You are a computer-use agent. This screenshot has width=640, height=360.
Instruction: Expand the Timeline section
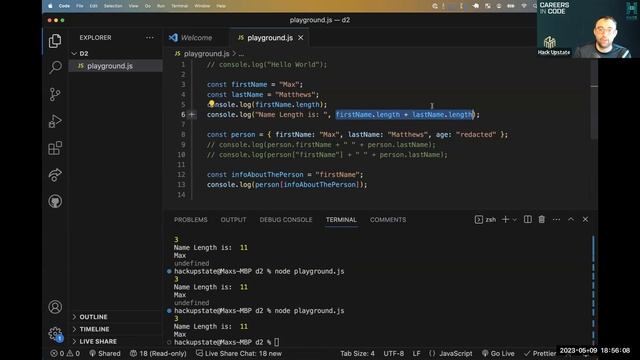(94, 329)
